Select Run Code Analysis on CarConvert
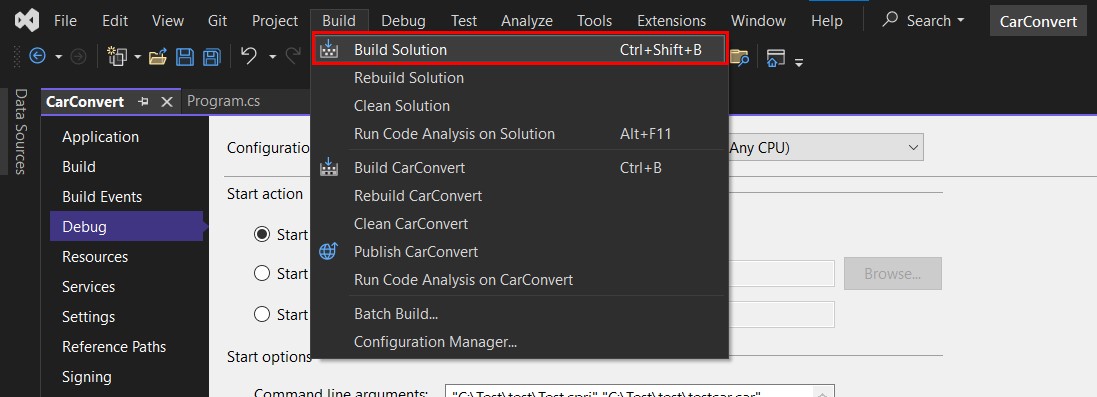 (520, 279)
